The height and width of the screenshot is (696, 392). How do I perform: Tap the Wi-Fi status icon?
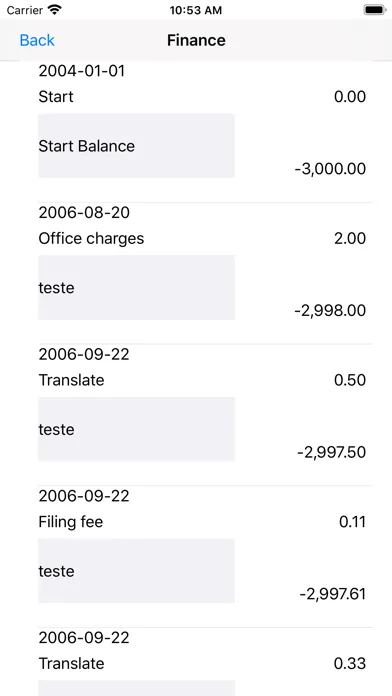click(55, 10)
